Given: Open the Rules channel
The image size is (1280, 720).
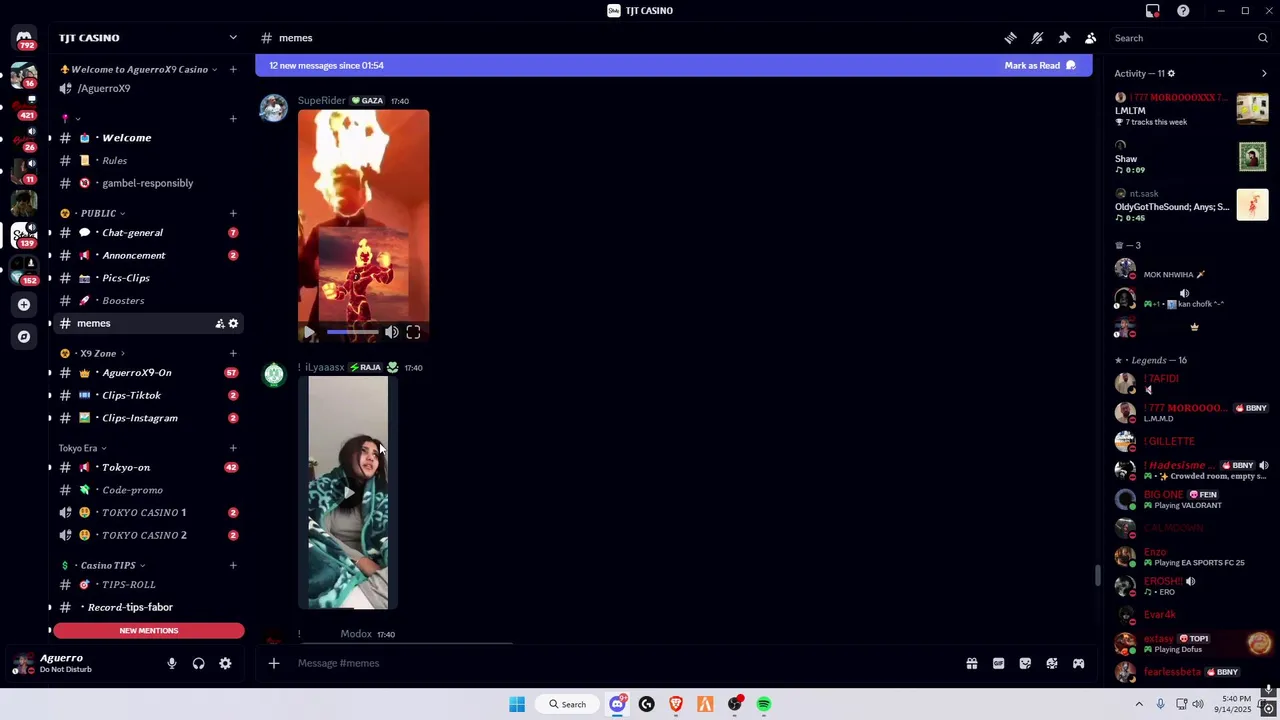Looking at the screenshot, I should 148,161.
